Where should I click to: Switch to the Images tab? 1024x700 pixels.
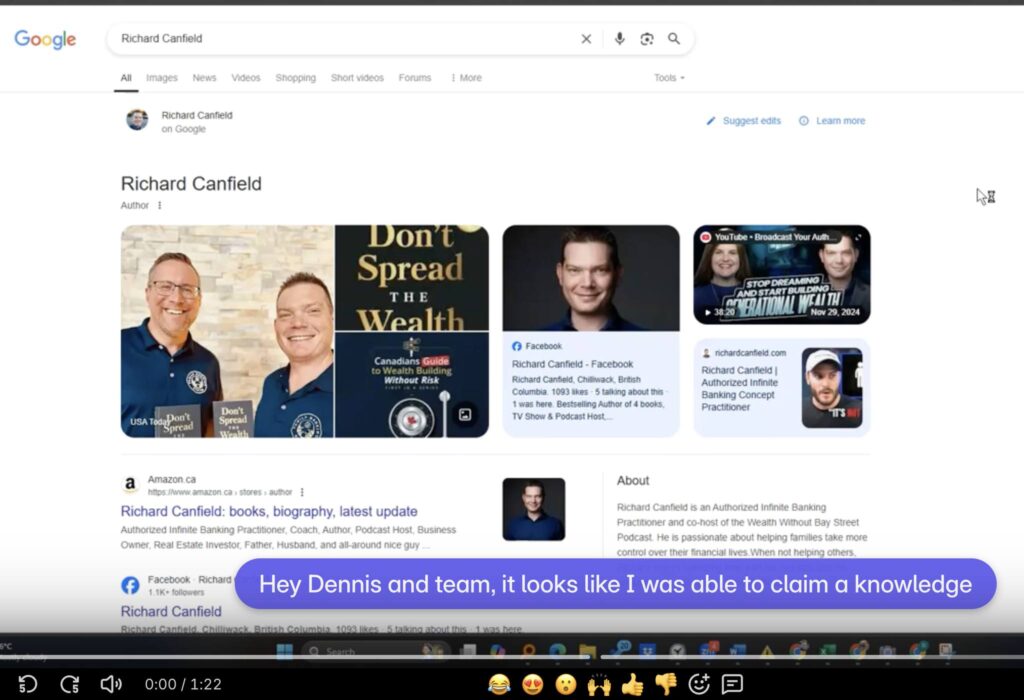[162, 78]
